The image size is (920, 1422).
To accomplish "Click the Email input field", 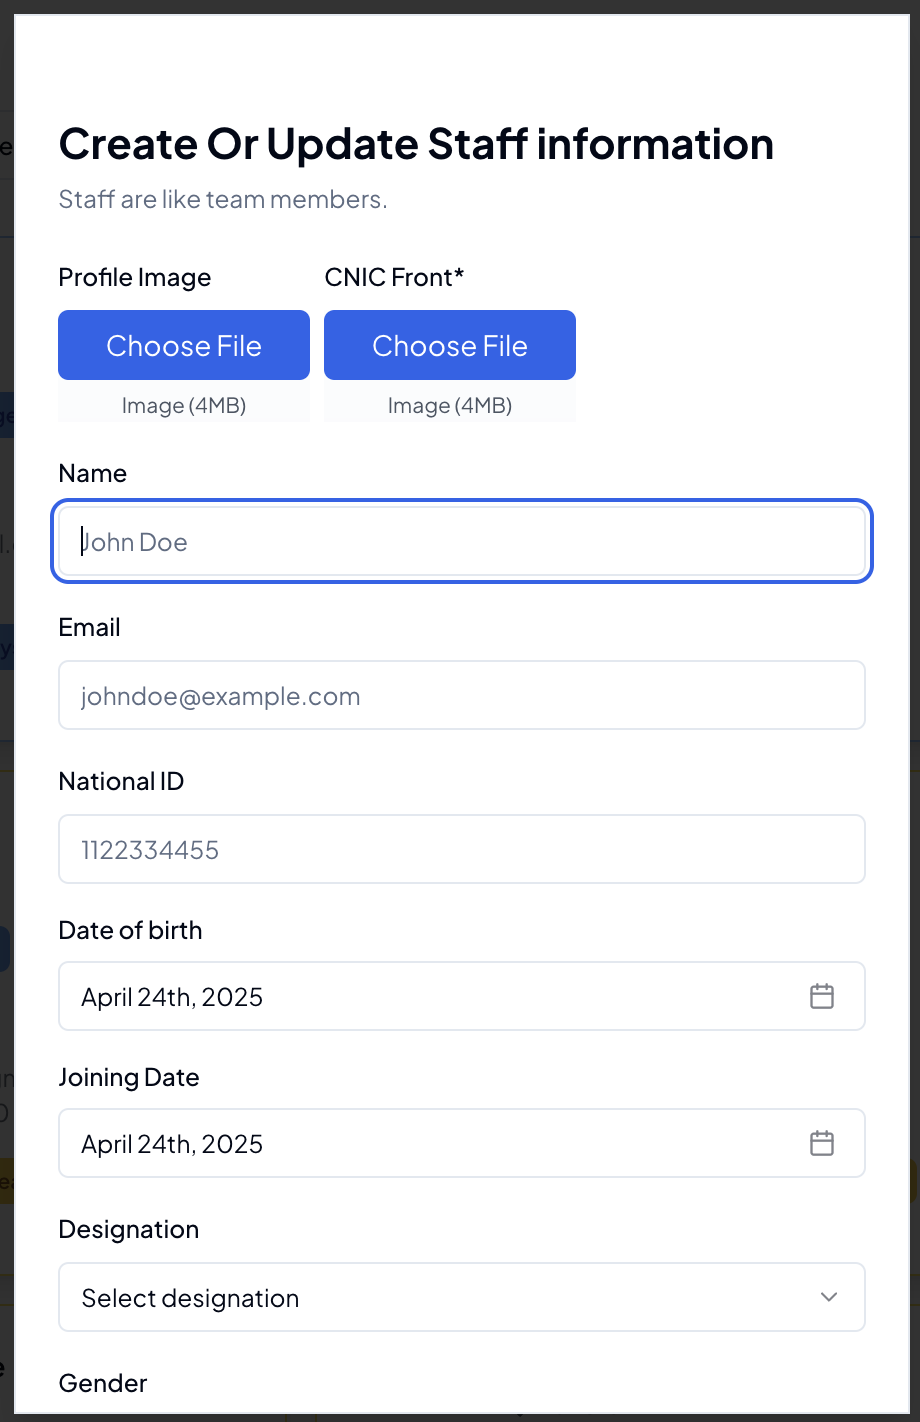I will click(x=461, y=696).
